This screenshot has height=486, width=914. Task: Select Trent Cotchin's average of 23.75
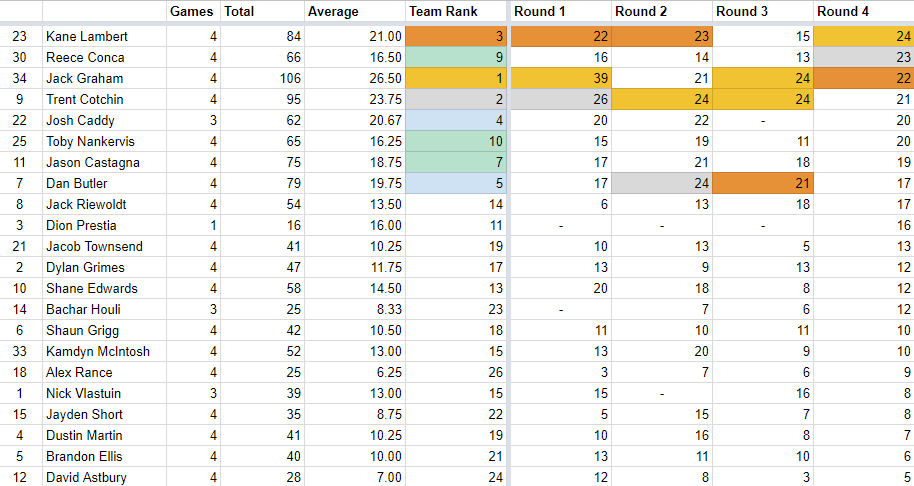(x=354, y=99)
